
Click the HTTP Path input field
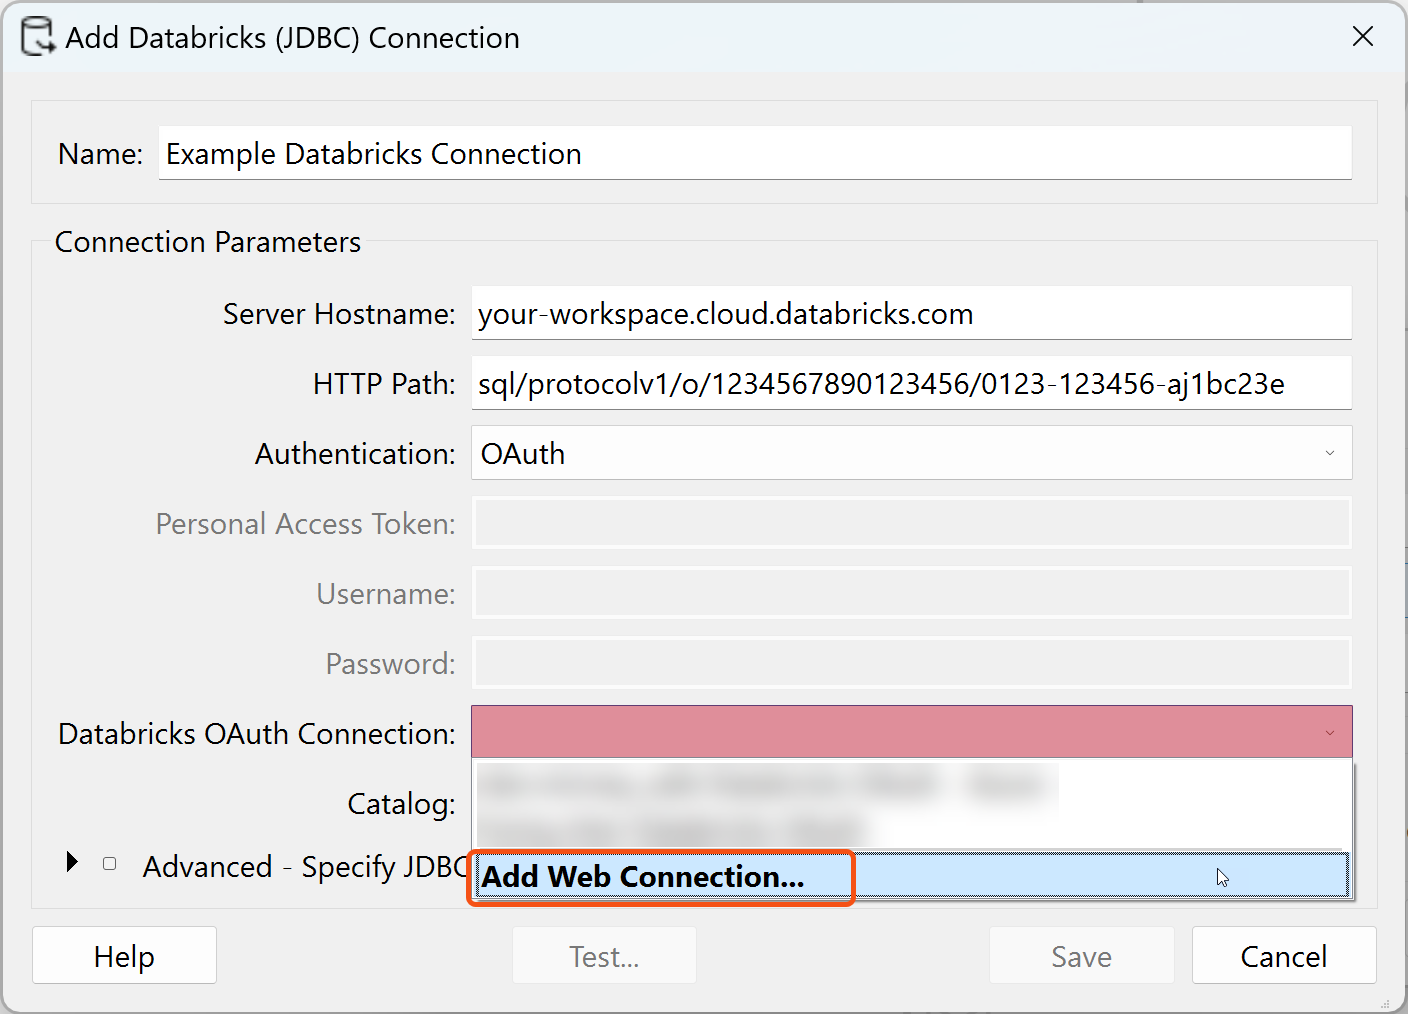coord(911,383)
